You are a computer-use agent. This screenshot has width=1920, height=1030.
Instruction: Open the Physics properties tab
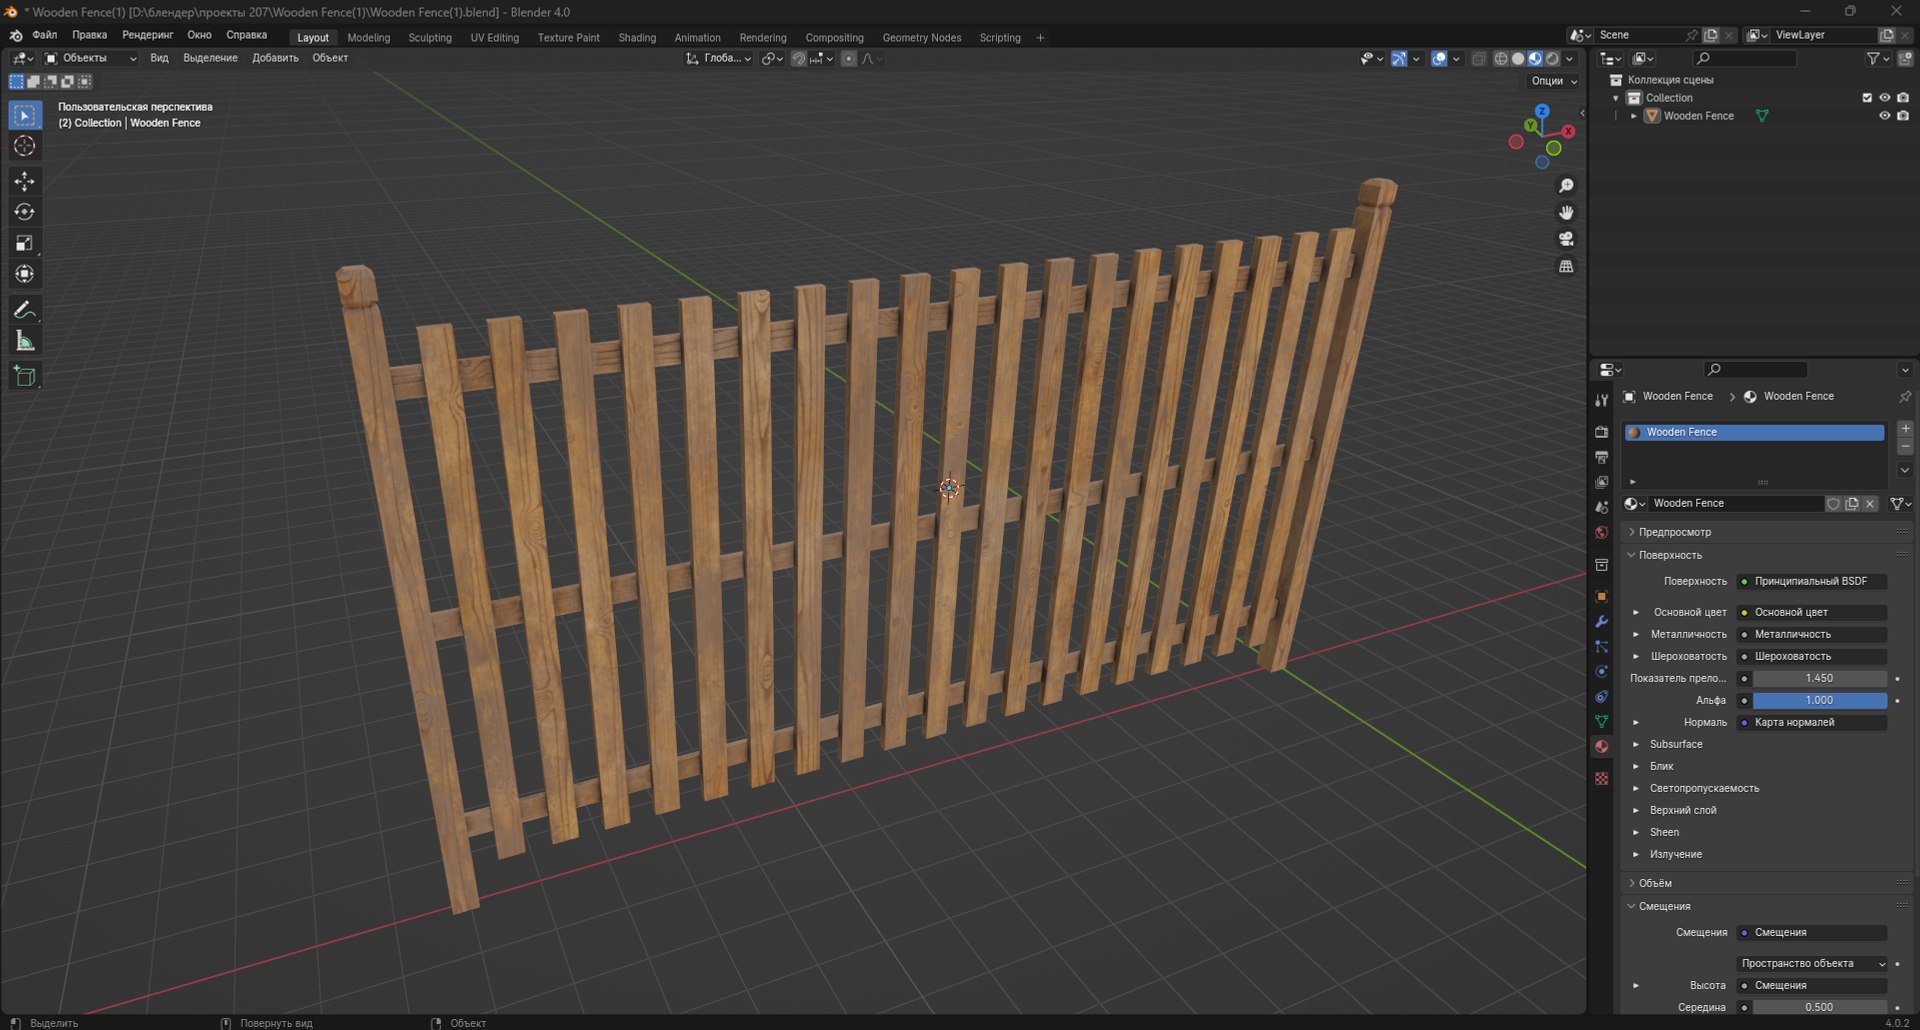point(1601,671)
